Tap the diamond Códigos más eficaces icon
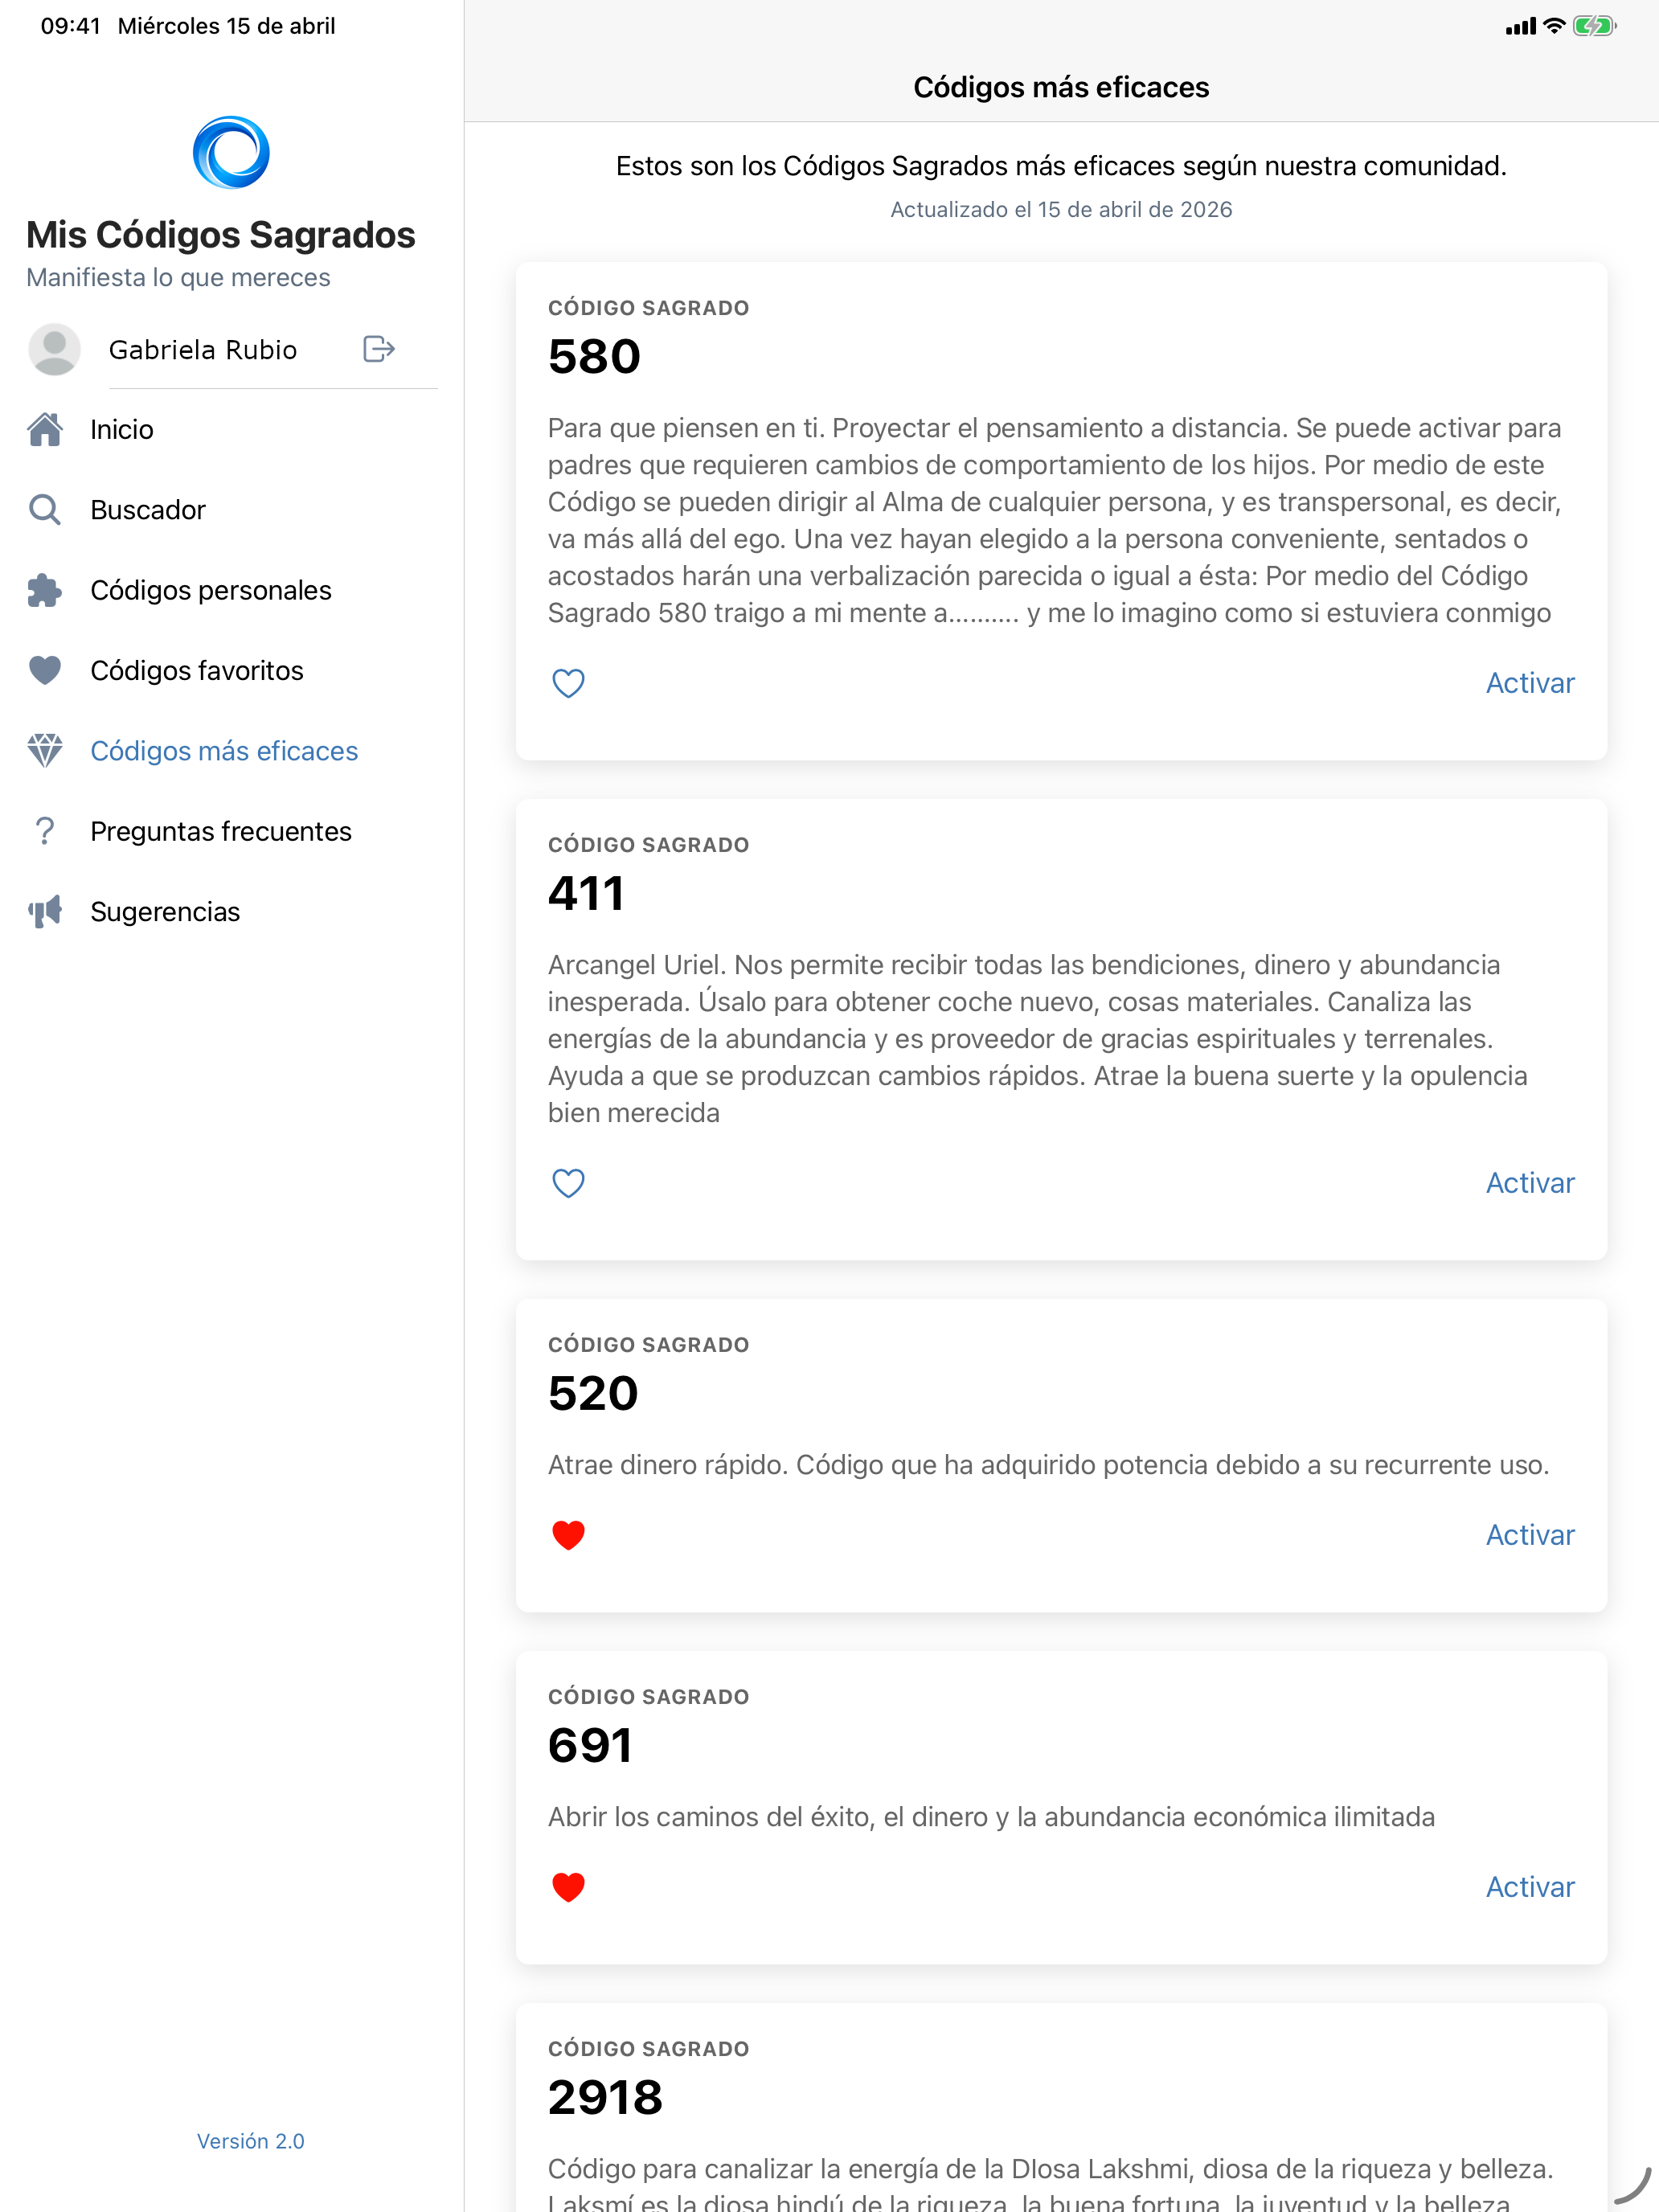 45,750
